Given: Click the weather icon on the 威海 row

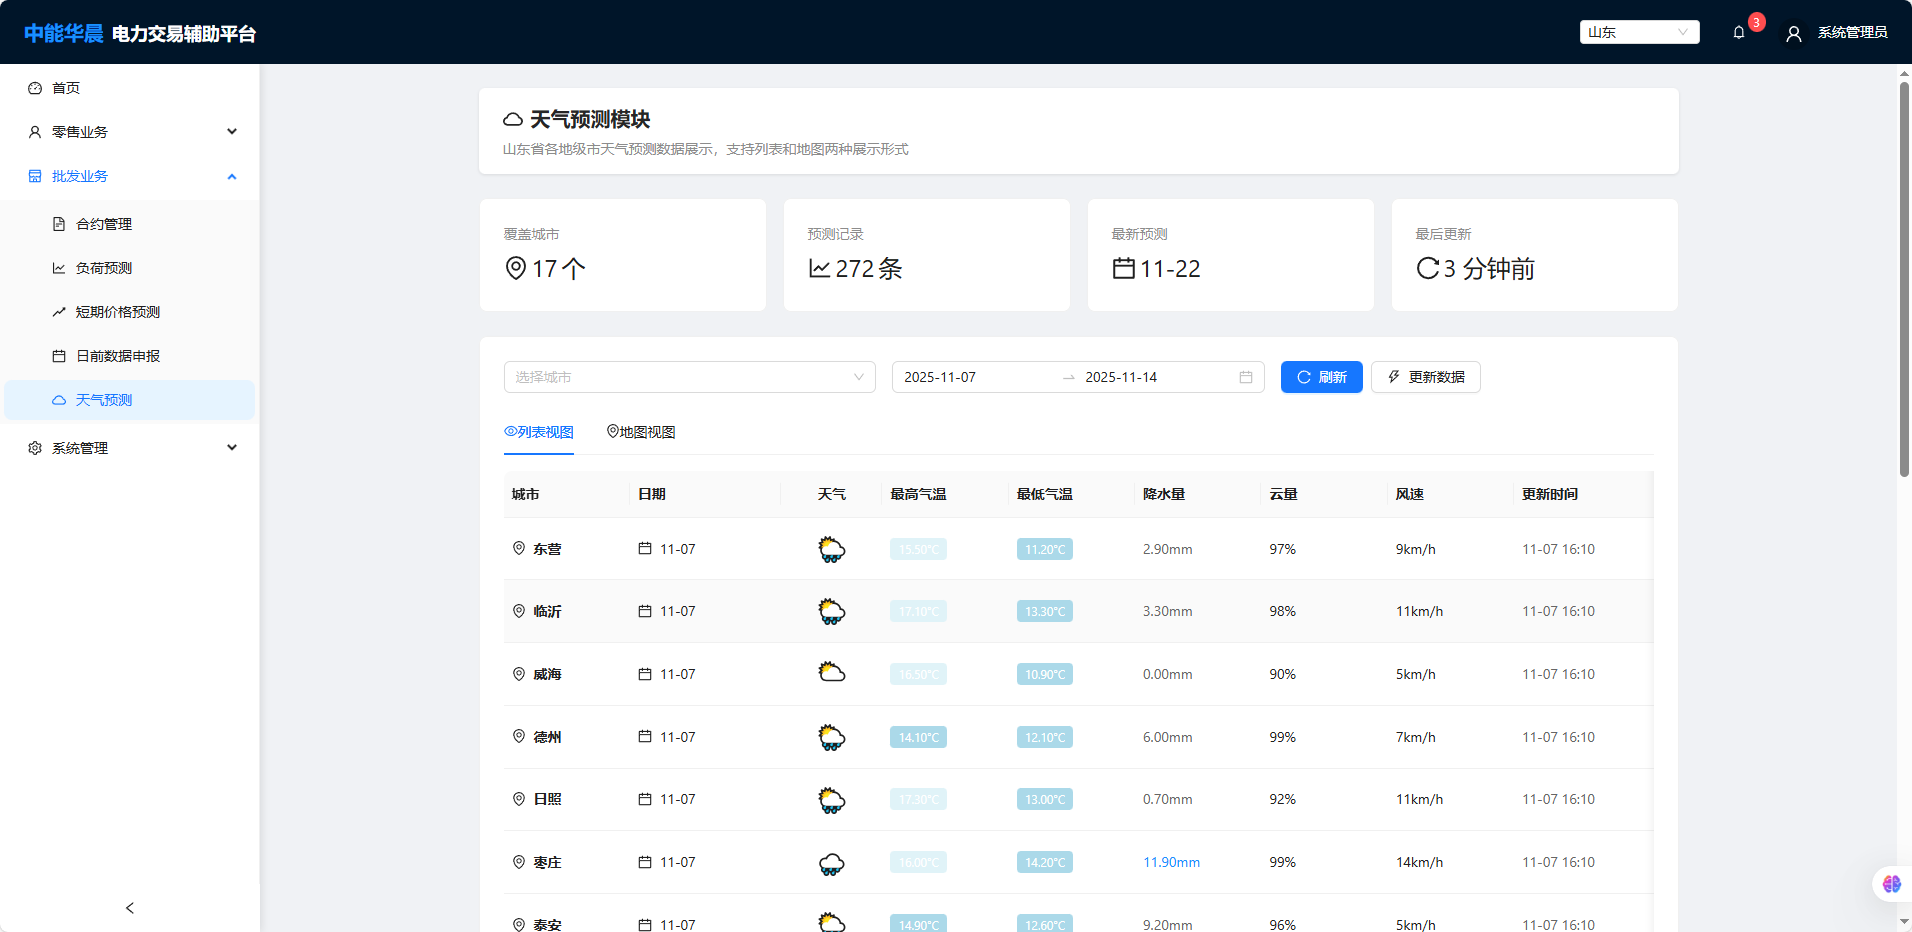Looking at the screenshot, I should tap(831, 673).
